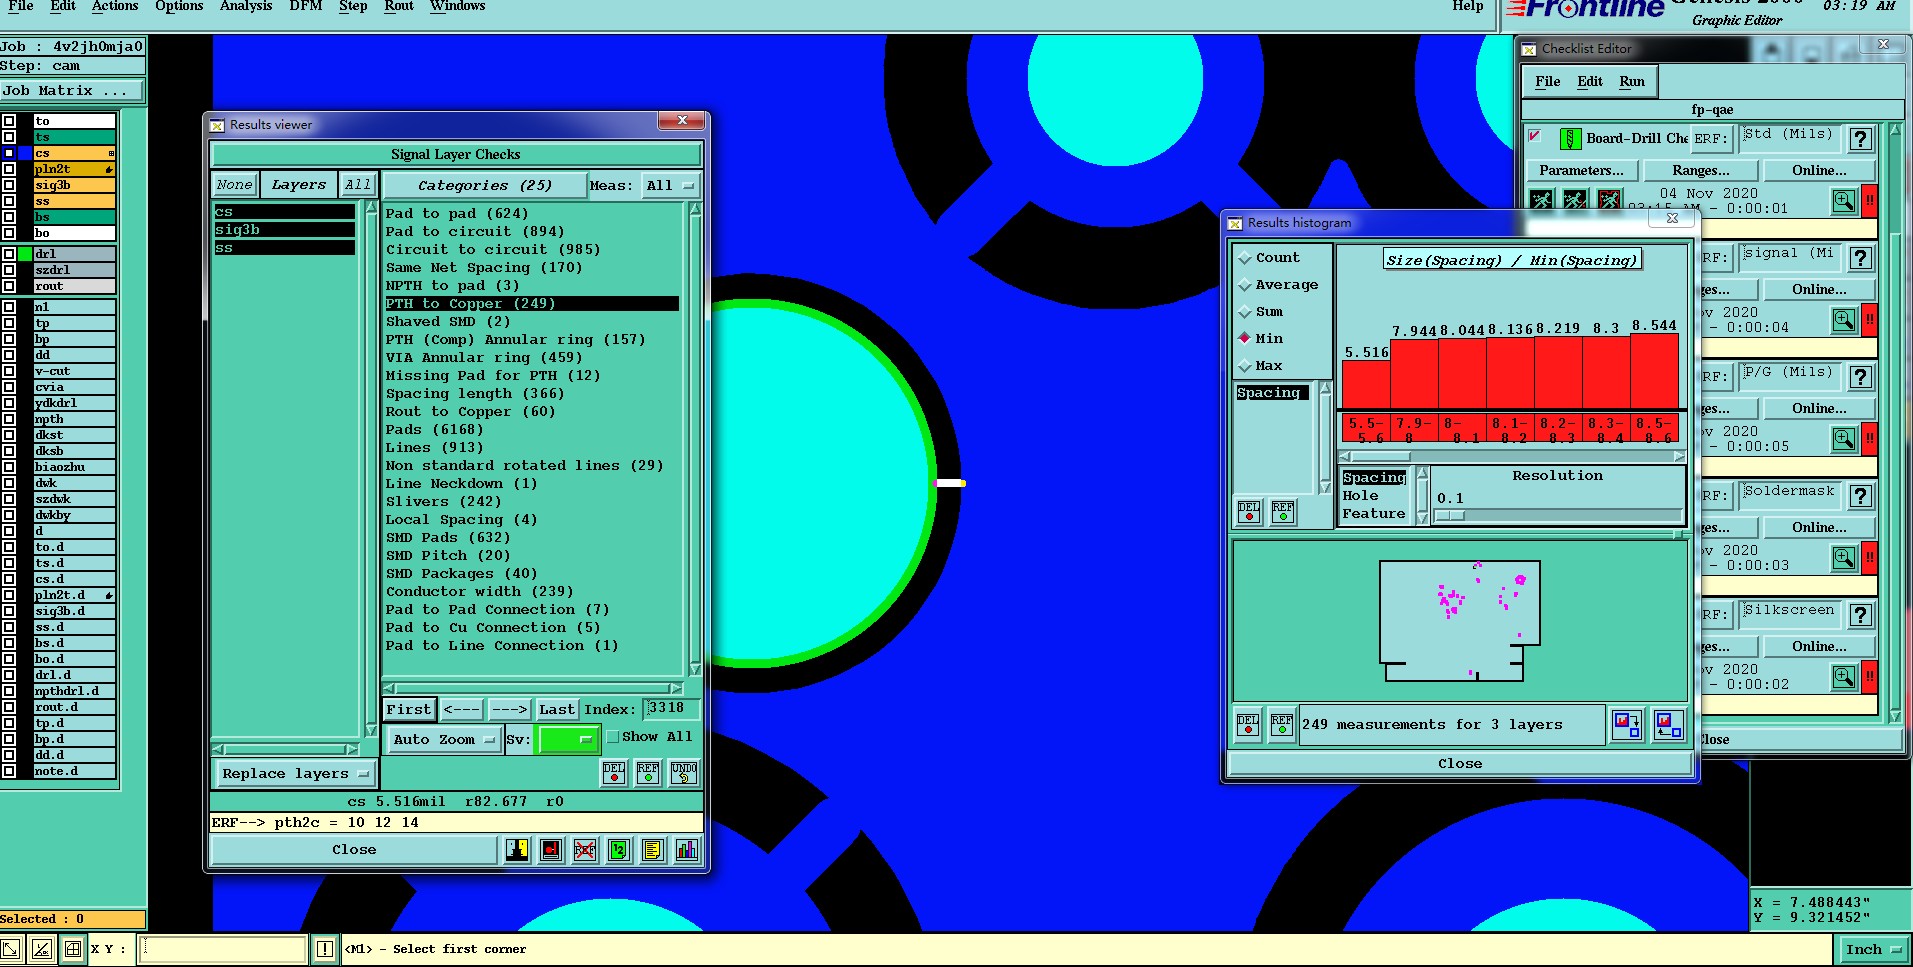Screen dimensions: 1913x967
Task: Open File menu in Checklist Editor
Action: [x=1547, y=82]
